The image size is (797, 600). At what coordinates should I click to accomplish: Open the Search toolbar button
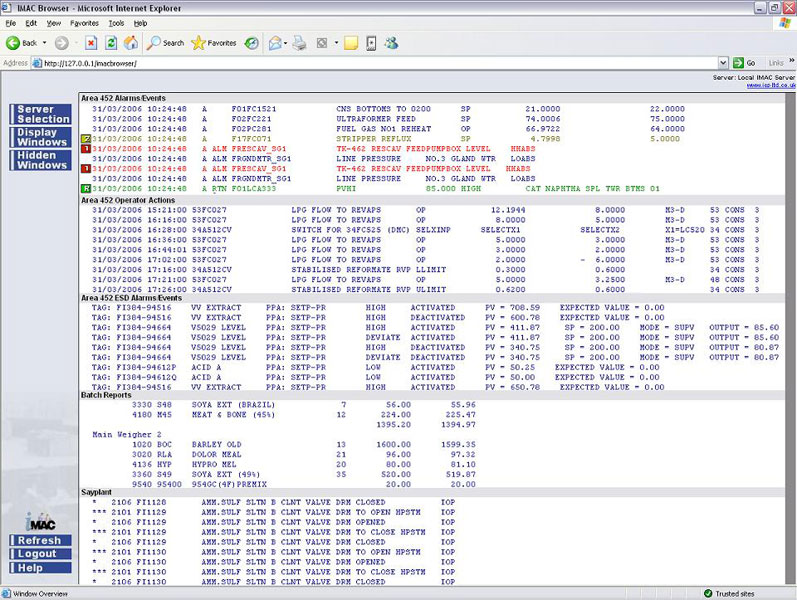pos(166,43)
